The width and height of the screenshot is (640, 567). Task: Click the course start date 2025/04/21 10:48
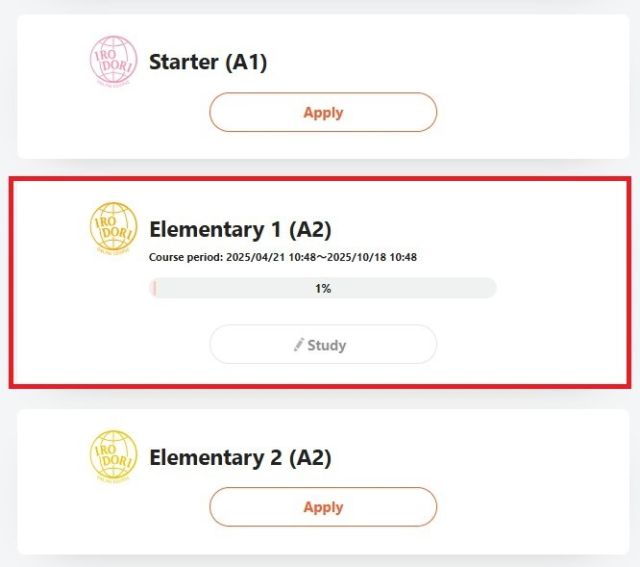coord(271,257)
